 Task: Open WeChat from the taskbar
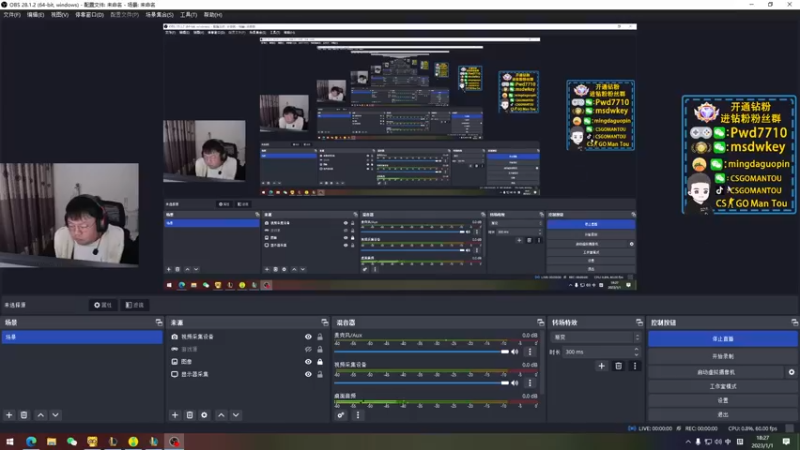[72, 441]
